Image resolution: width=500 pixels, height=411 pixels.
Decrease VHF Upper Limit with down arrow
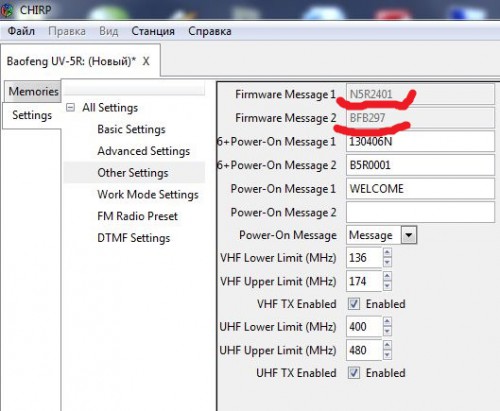[387, 286]
